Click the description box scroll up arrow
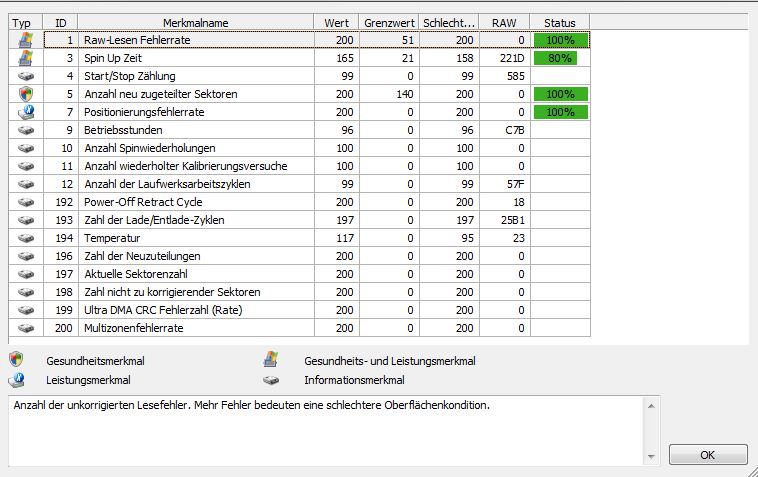Image resolution: width=758 pixels, height=477 pixels. [x=651, y=405]
